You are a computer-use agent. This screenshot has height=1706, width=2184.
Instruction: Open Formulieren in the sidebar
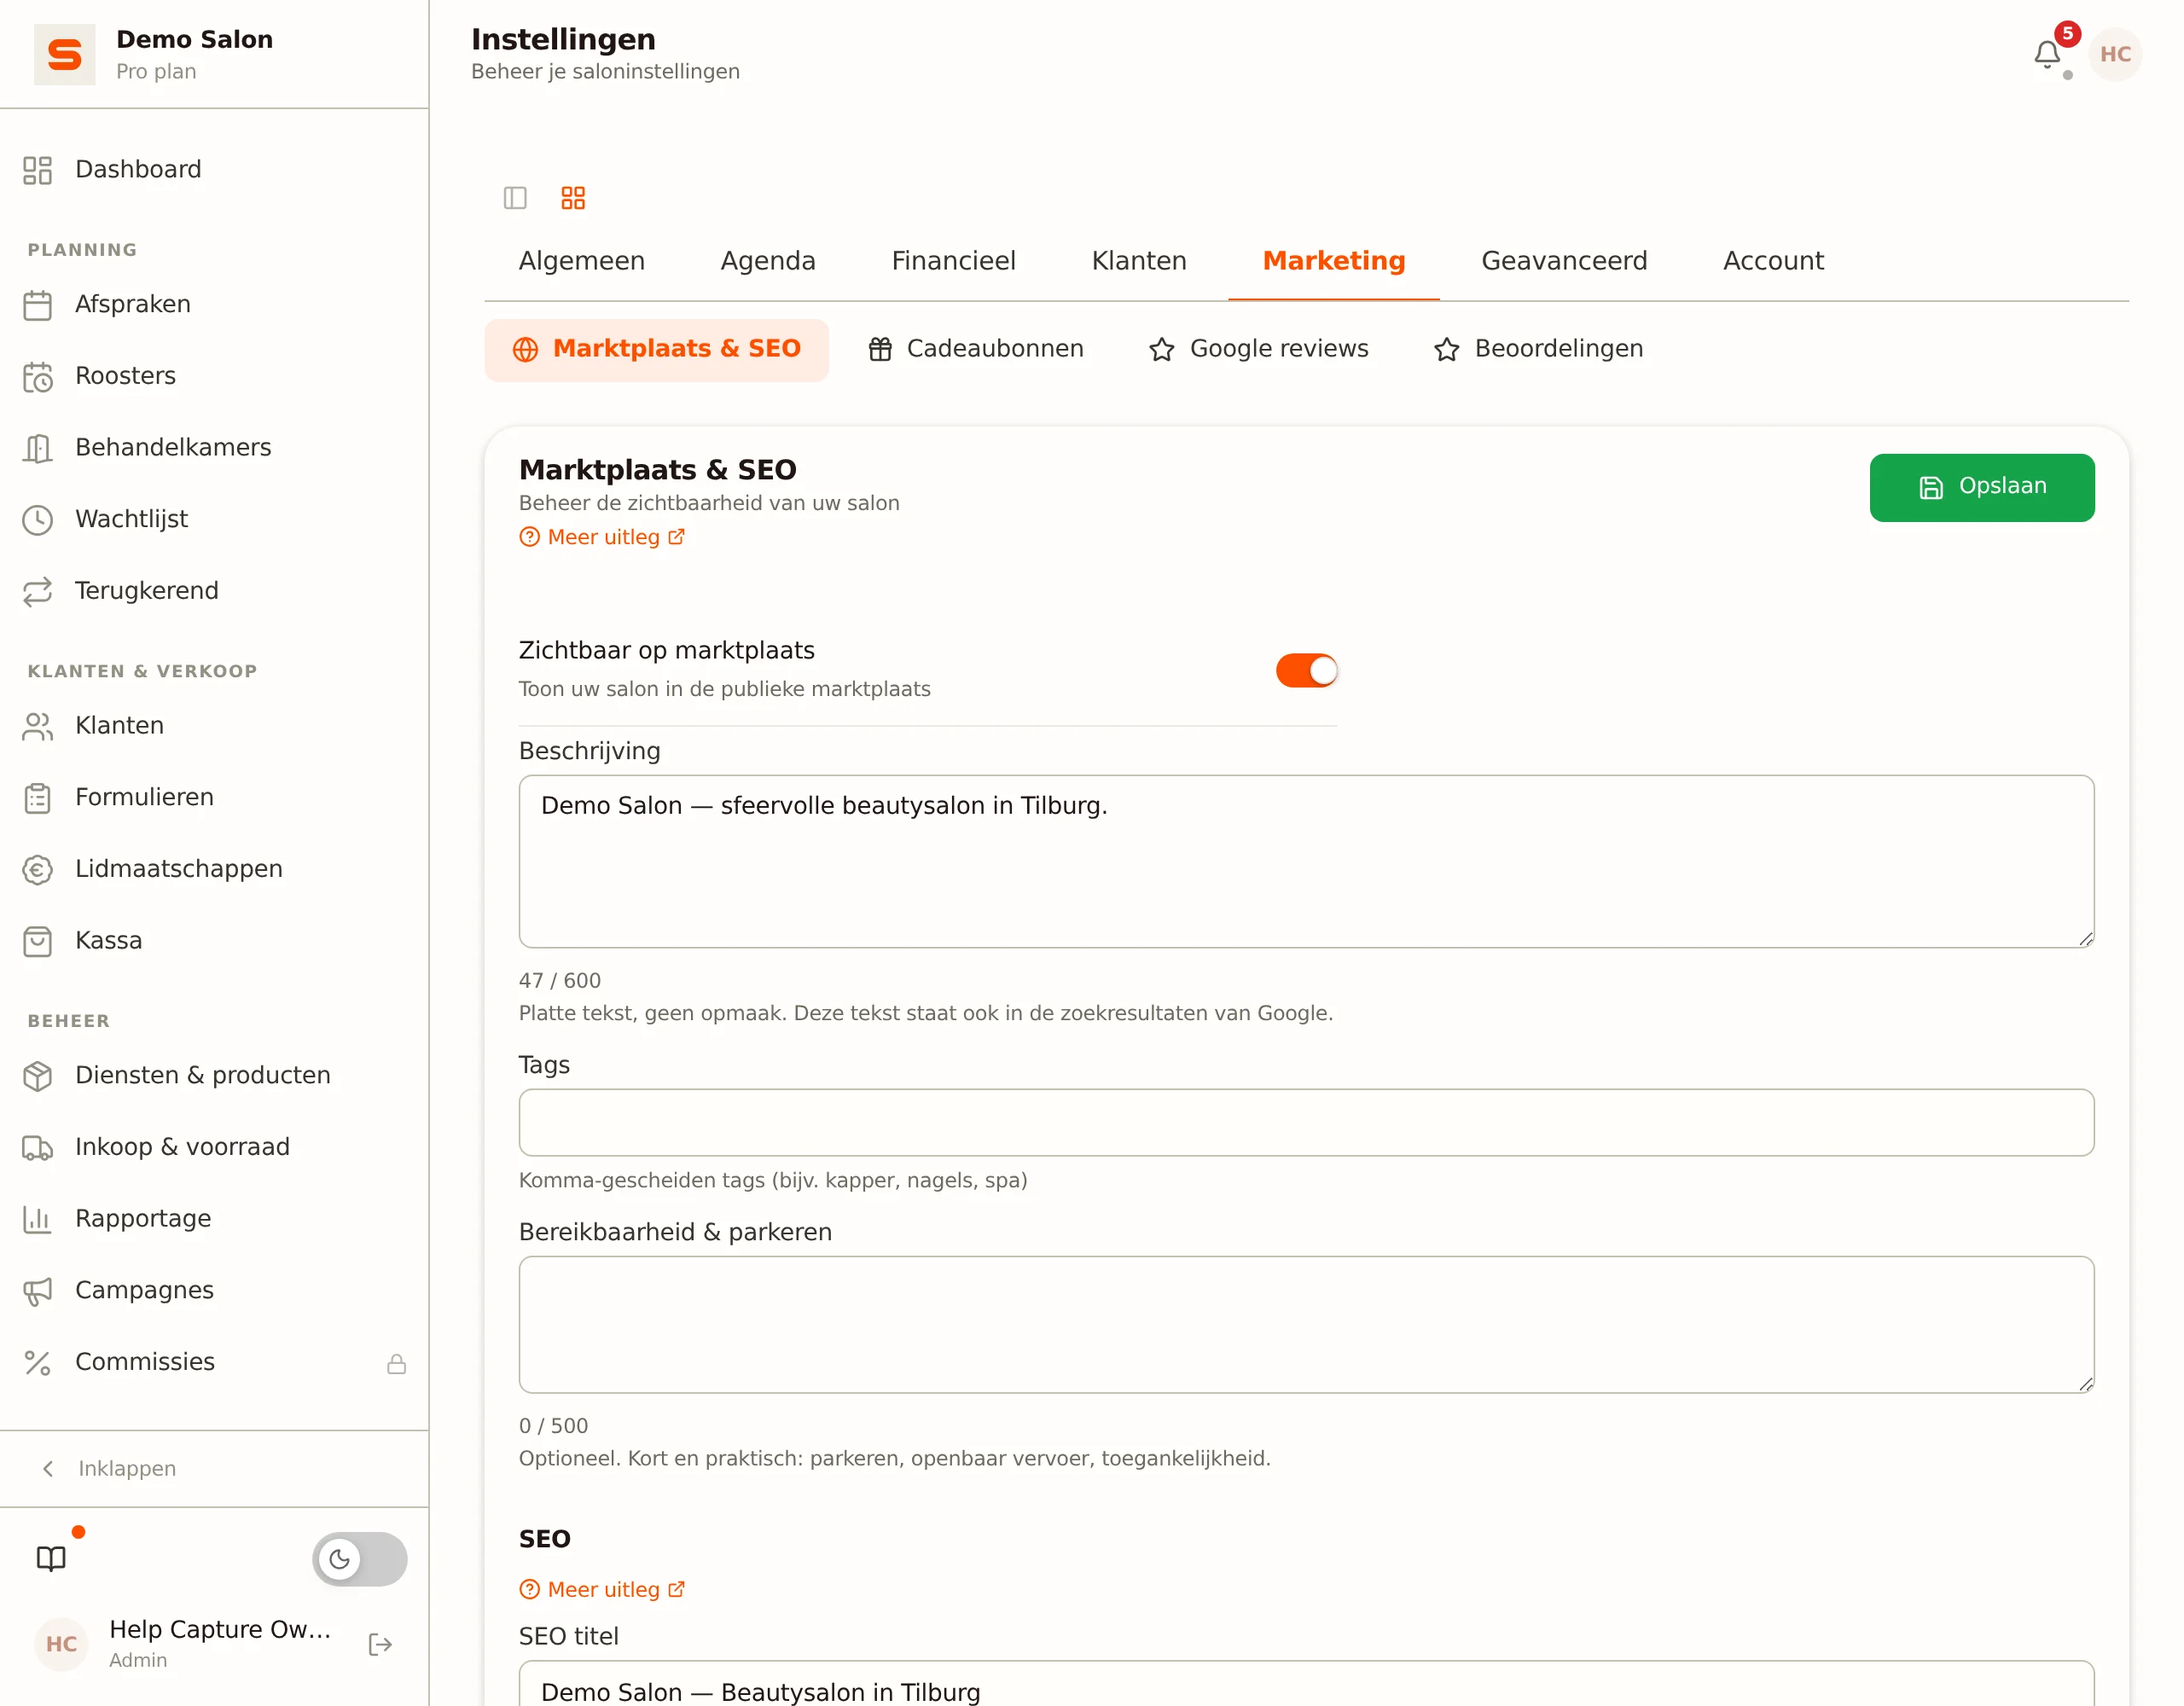click(214, 797)
